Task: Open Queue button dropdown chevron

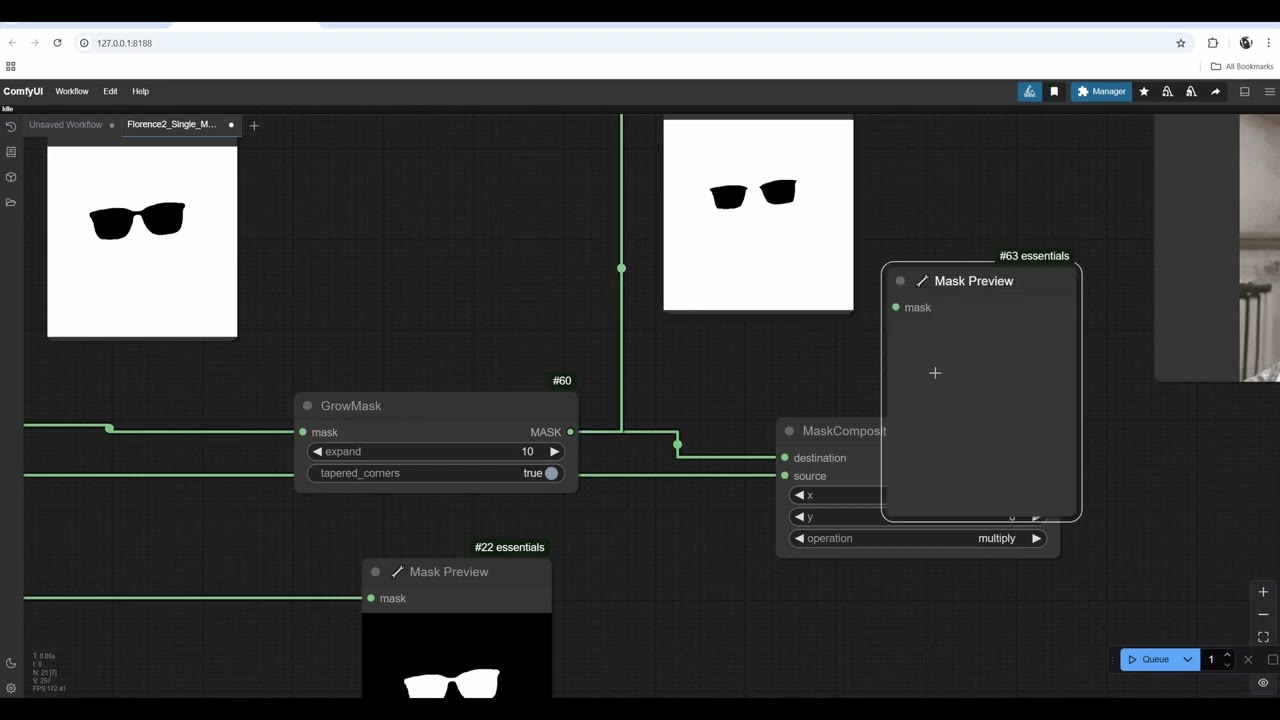Action: [x=1187, y=659]
